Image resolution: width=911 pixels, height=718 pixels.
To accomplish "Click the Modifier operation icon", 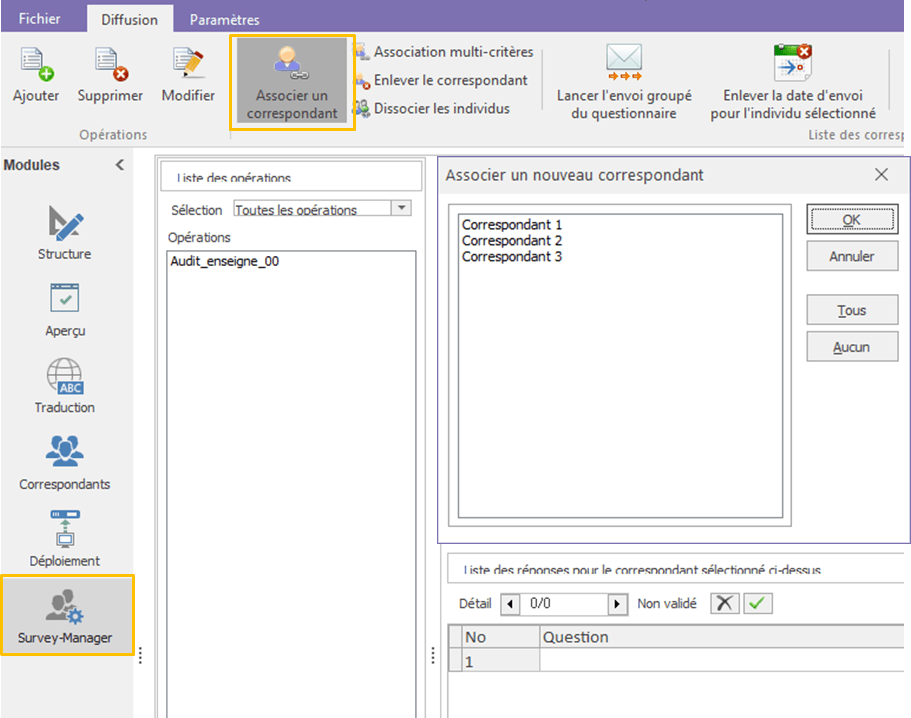I will (x=188, y=64).
